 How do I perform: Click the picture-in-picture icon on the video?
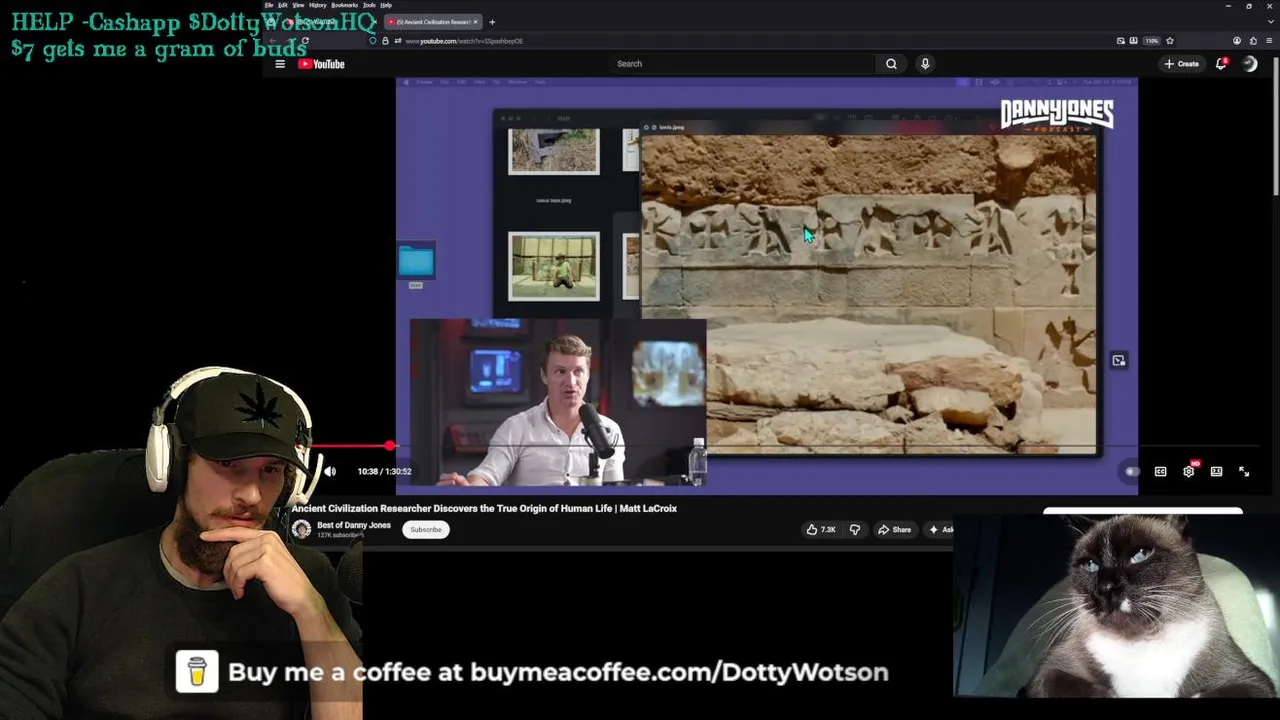click(1118, 360)
